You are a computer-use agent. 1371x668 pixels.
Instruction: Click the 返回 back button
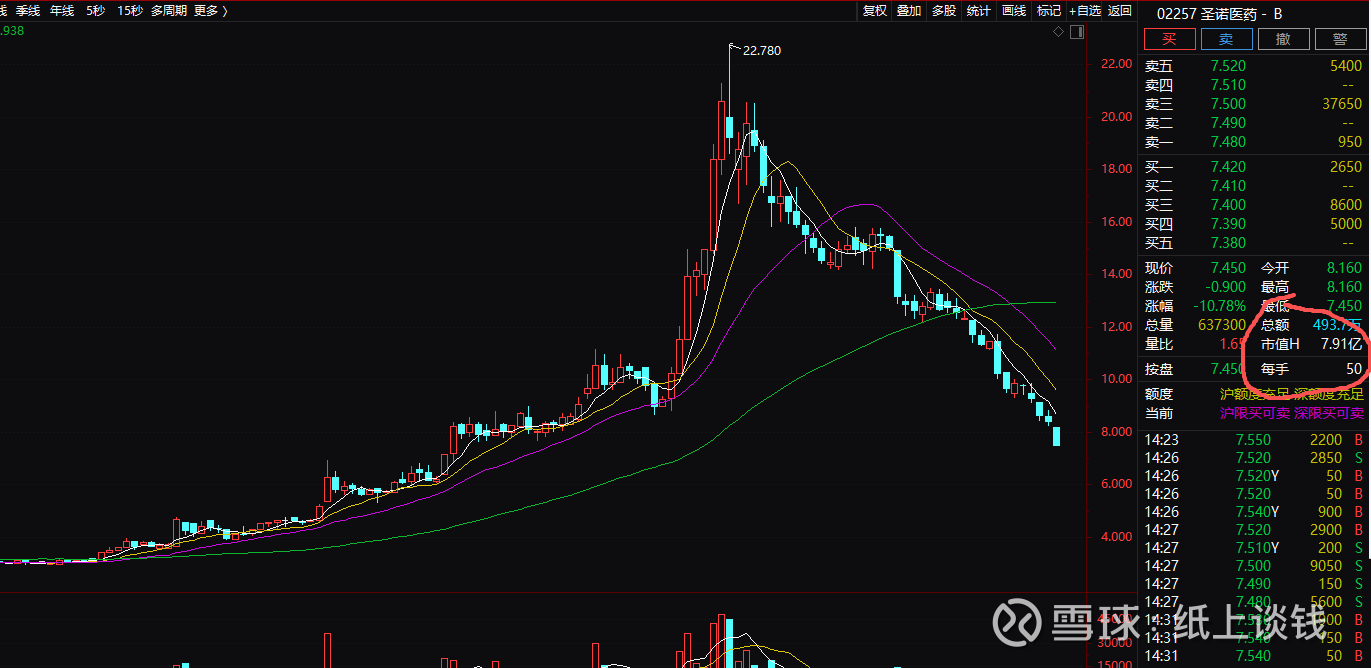(1120, 11)
